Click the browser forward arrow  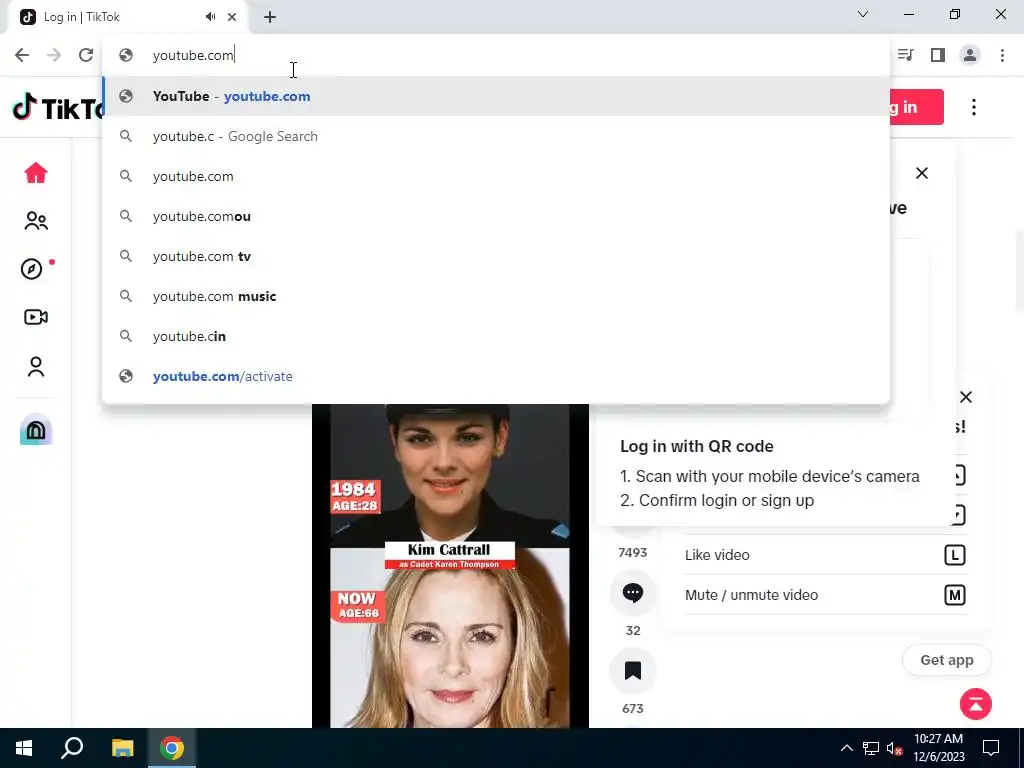tap(54, 55)
